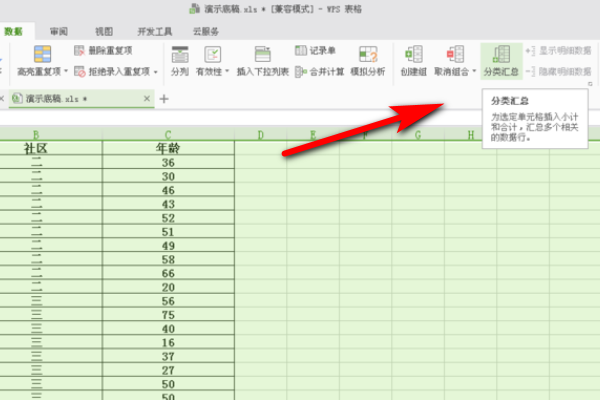Select cell with age 27
600x400 pixels.
pyautogui.click(x=168, y=370)
